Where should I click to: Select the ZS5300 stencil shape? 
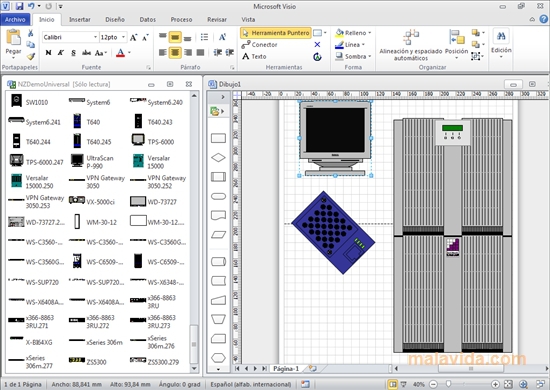[88, 361]
